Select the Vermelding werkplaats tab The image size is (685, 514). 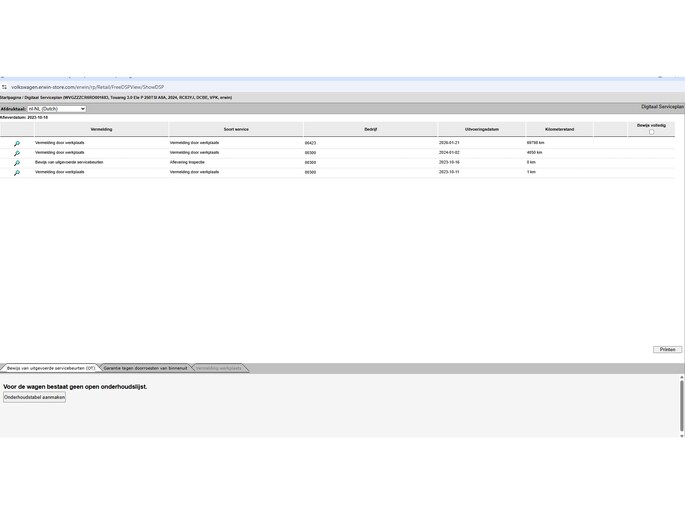(218, 368)
